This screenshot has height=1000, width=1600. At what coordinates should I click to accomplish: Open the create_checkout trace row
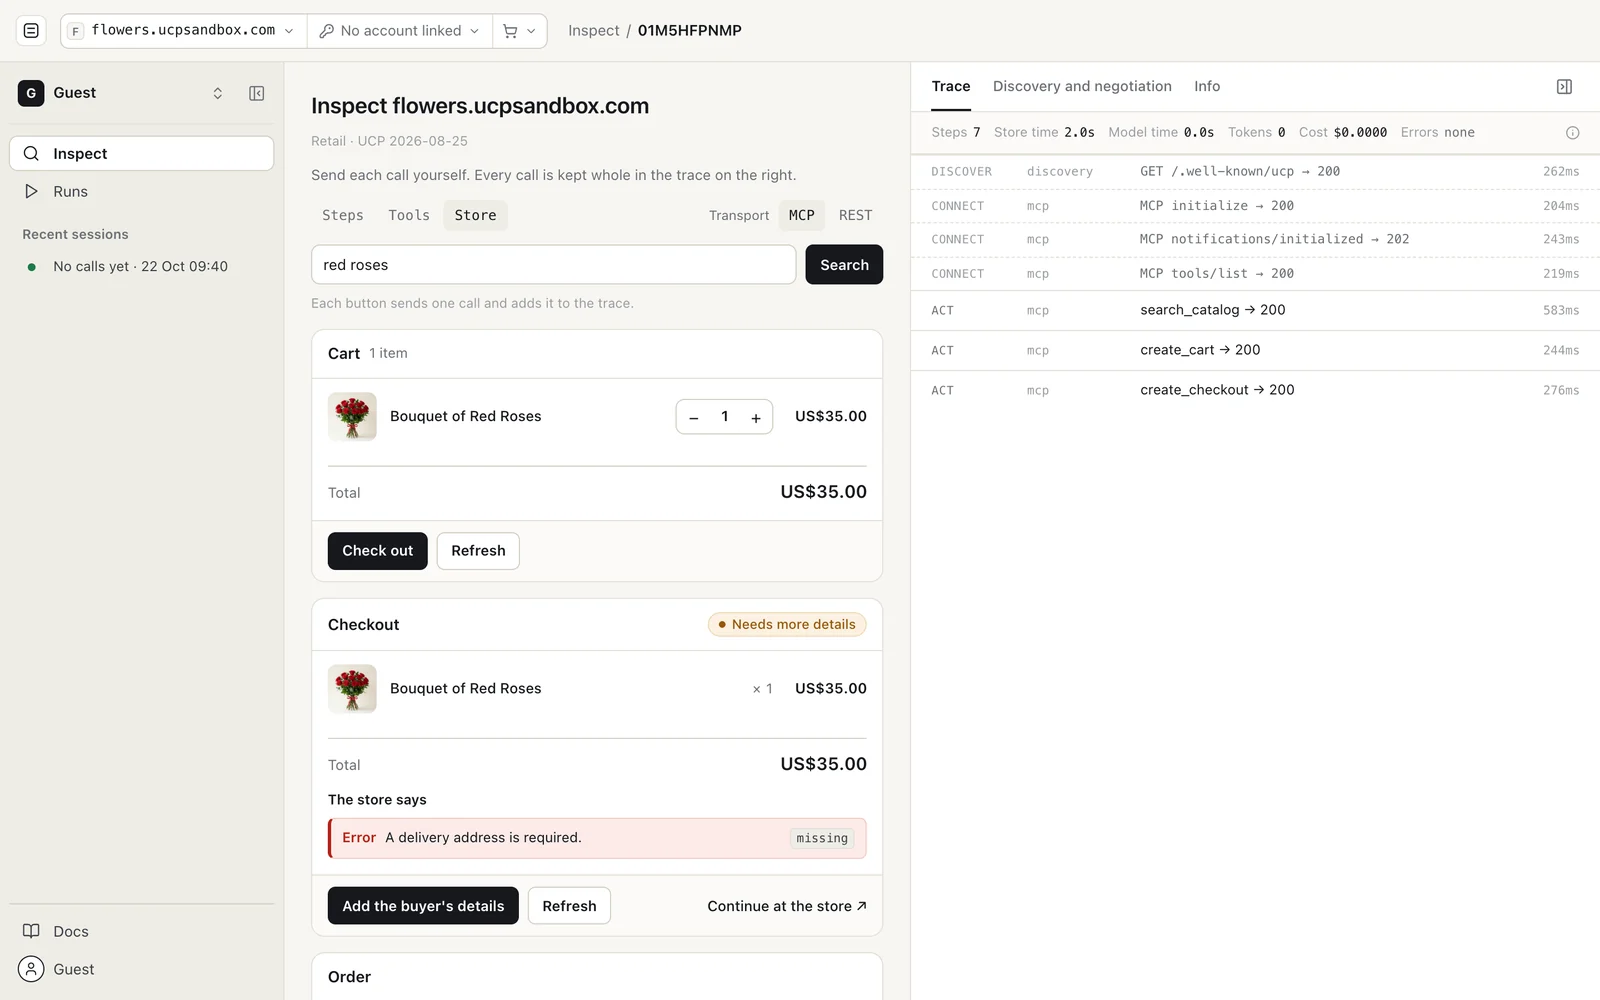tap(1255, 390)
